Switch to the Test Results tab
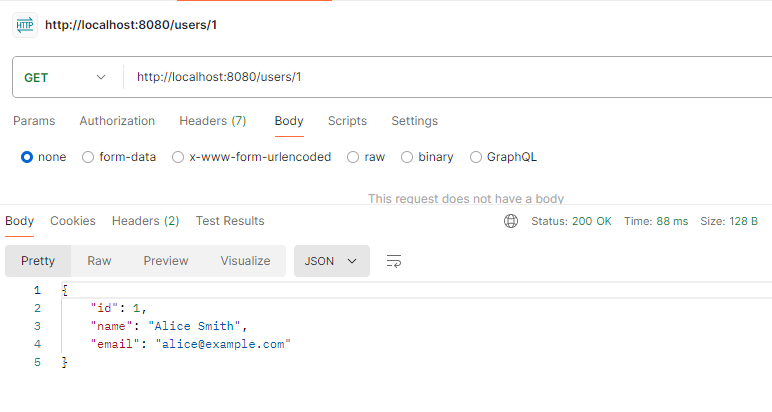Image resolution: width=772 pixels, height=412 pixels. (x=230, y=221)
